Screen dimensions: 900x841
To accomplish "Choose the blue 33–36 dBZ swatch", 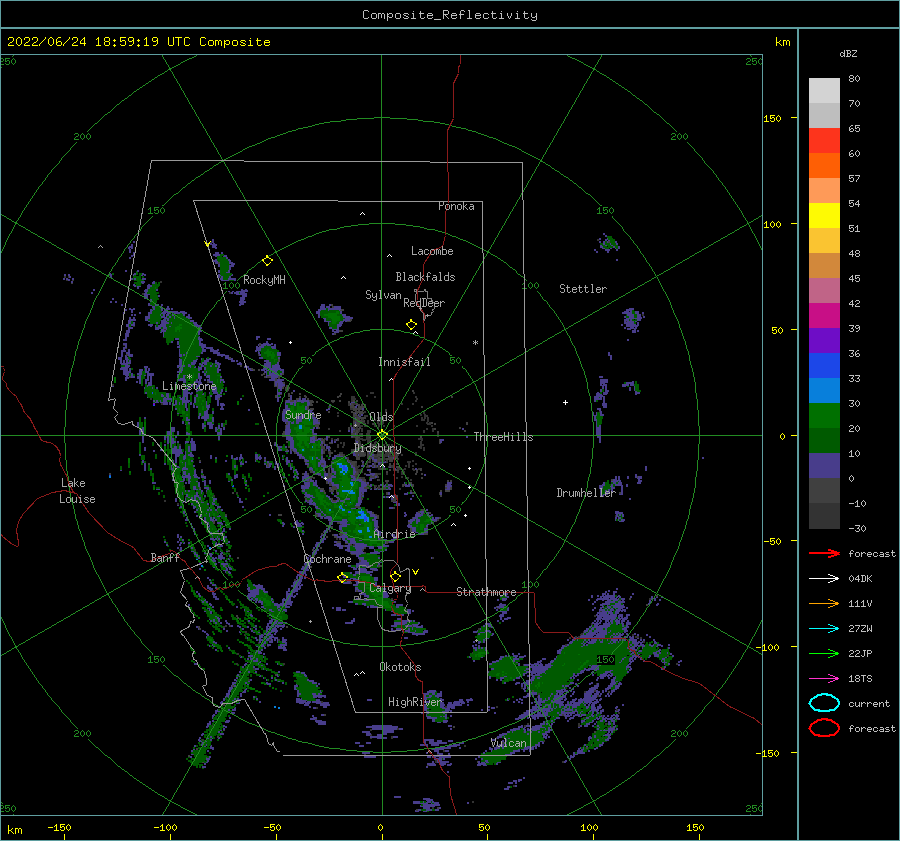I will pos(824,366).
